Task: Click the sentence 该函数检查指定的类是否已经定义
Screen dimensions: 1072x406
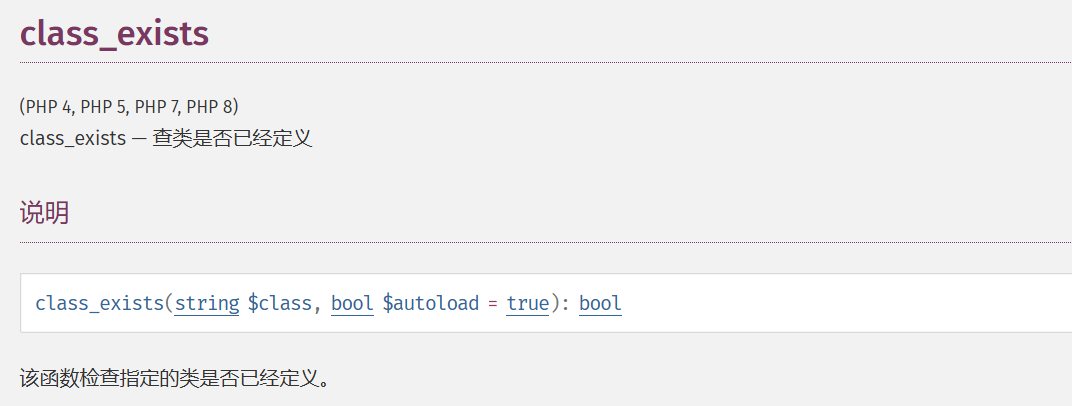Action: click(175, 379)
